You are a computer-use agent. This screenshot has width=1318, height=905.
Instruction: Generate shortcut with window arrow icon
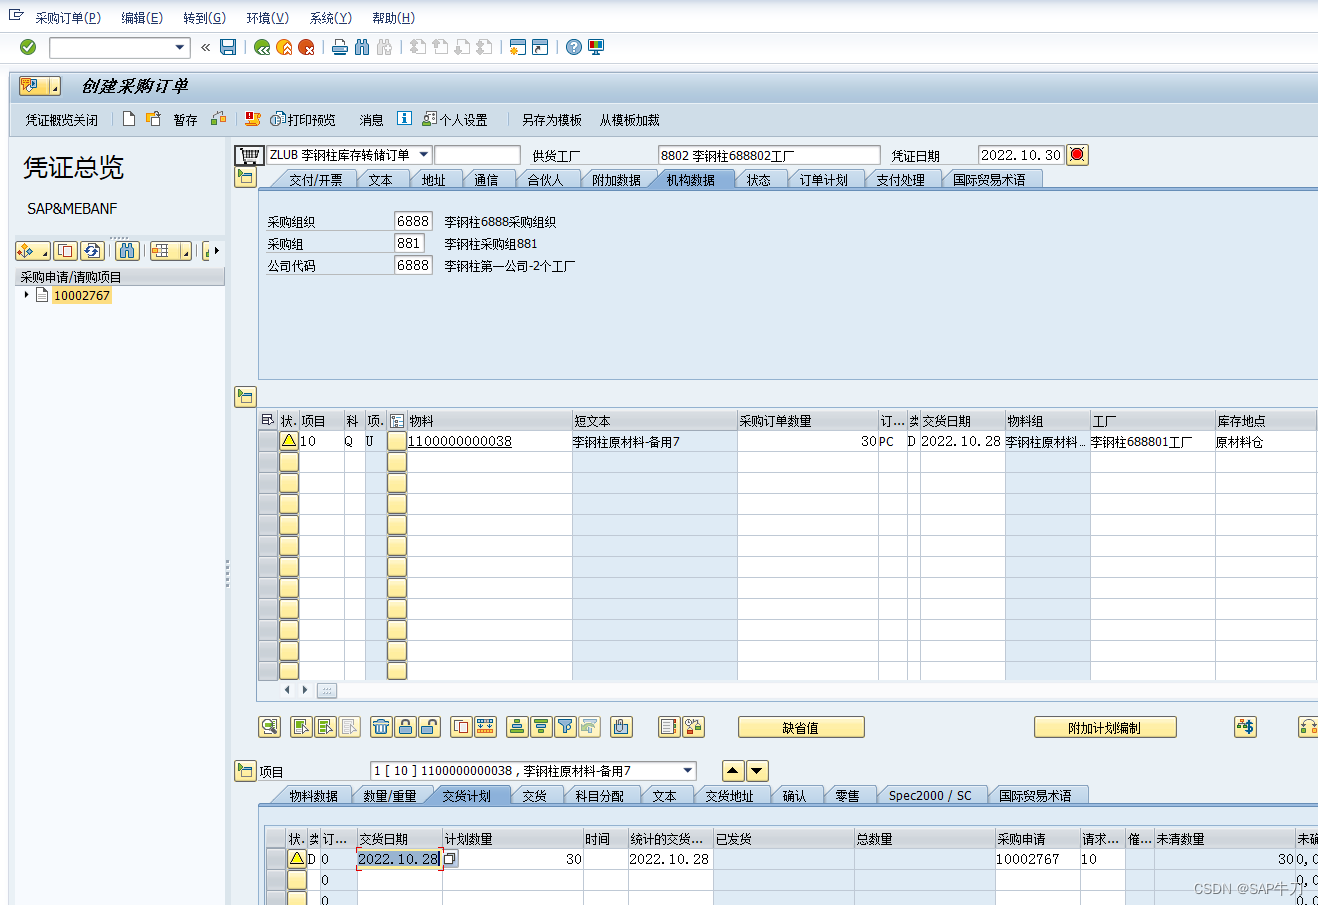click(540, 47)
